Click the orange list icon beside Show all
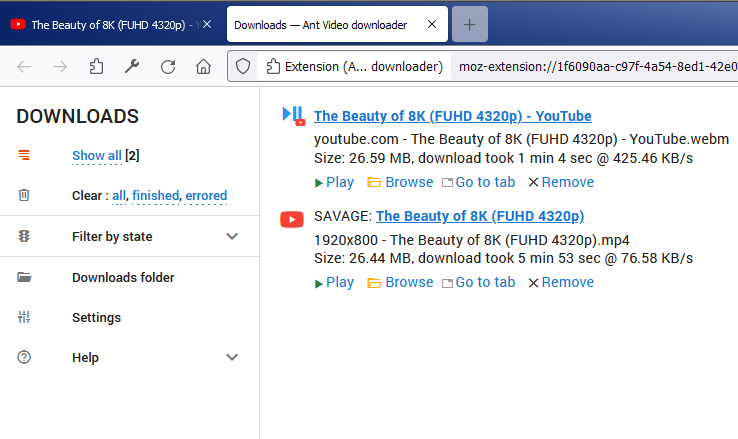738x439 pixels. click(x=24, y=155)
